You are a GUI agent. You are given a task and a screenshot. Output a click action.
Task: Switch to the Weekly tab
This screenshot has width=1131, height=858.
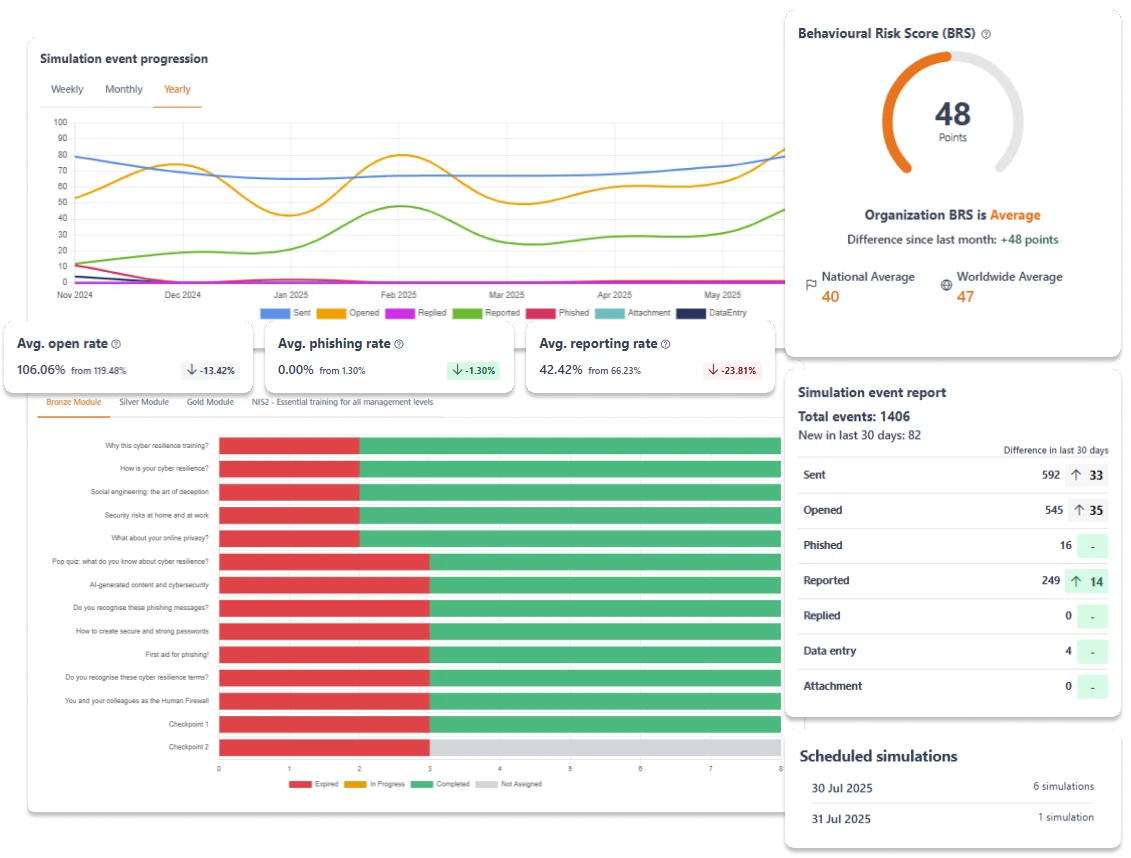tap(67, 89)
